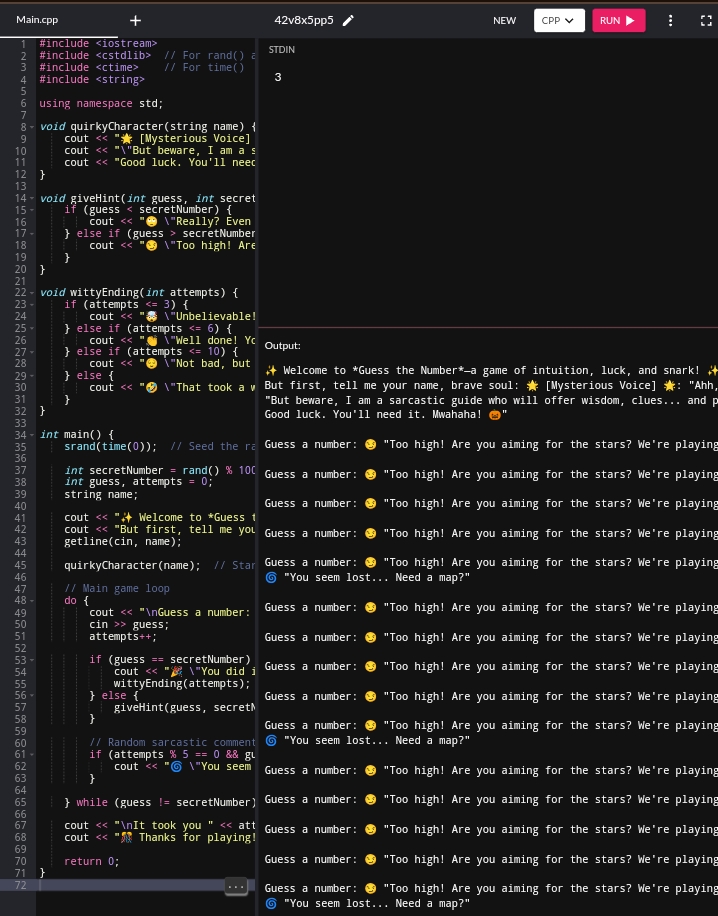Viewport: 718px width, 916px height.
Task: Fold the else-if block at line 17
Action: [x=32, y=234]
